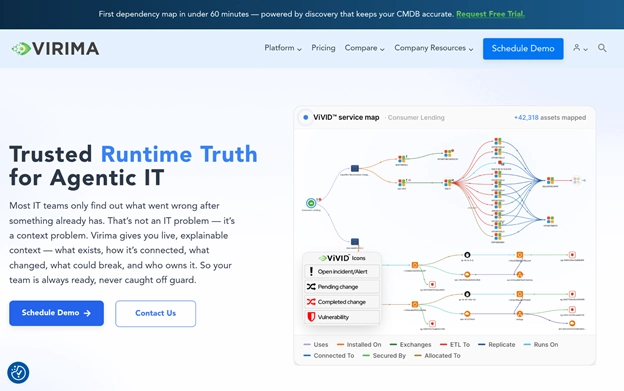
Task: Go to the Pricing page
Action: pyautogui.click(x=323, y=48)
